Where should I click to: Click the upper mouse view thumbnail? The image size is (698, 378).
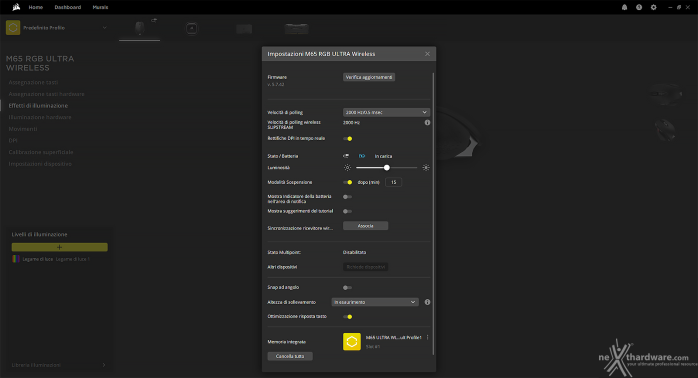pos(665,93)
